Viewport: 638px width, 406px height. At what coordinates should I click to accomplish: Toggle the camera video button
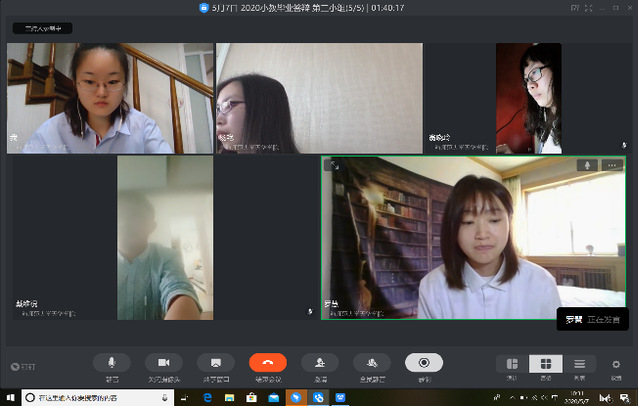(163, 363)
